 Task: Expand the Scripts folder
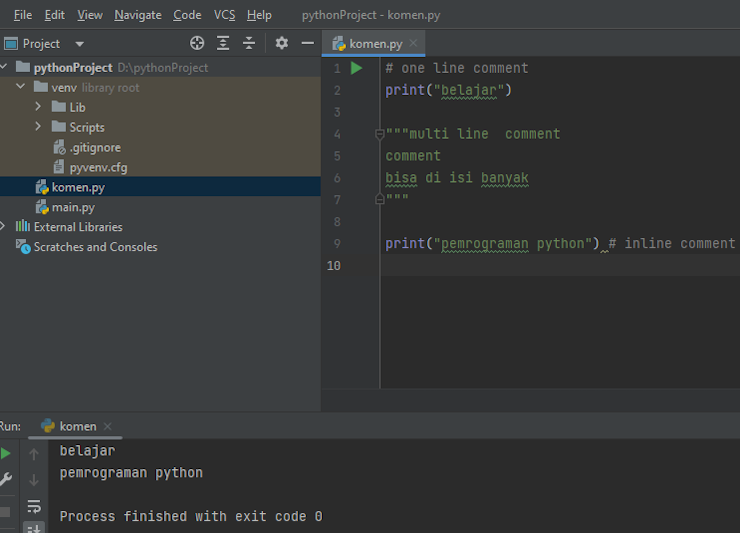(x=38, y=127)
